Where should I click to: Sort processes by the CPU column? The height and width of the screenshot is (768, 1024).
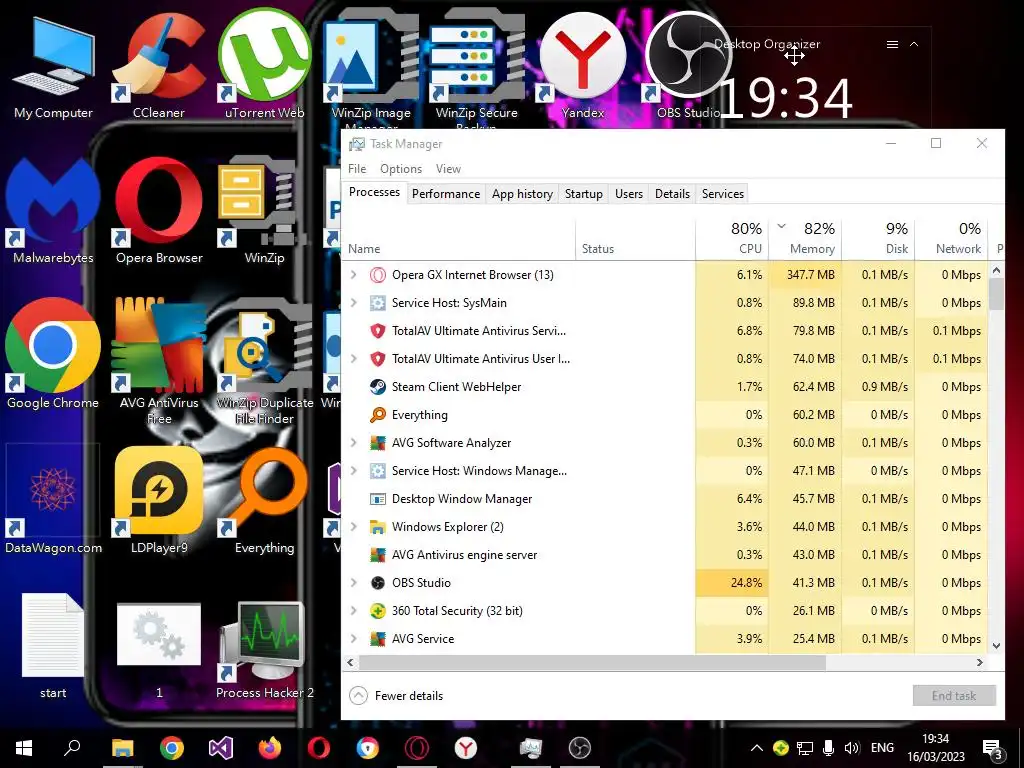pos(732,238)
